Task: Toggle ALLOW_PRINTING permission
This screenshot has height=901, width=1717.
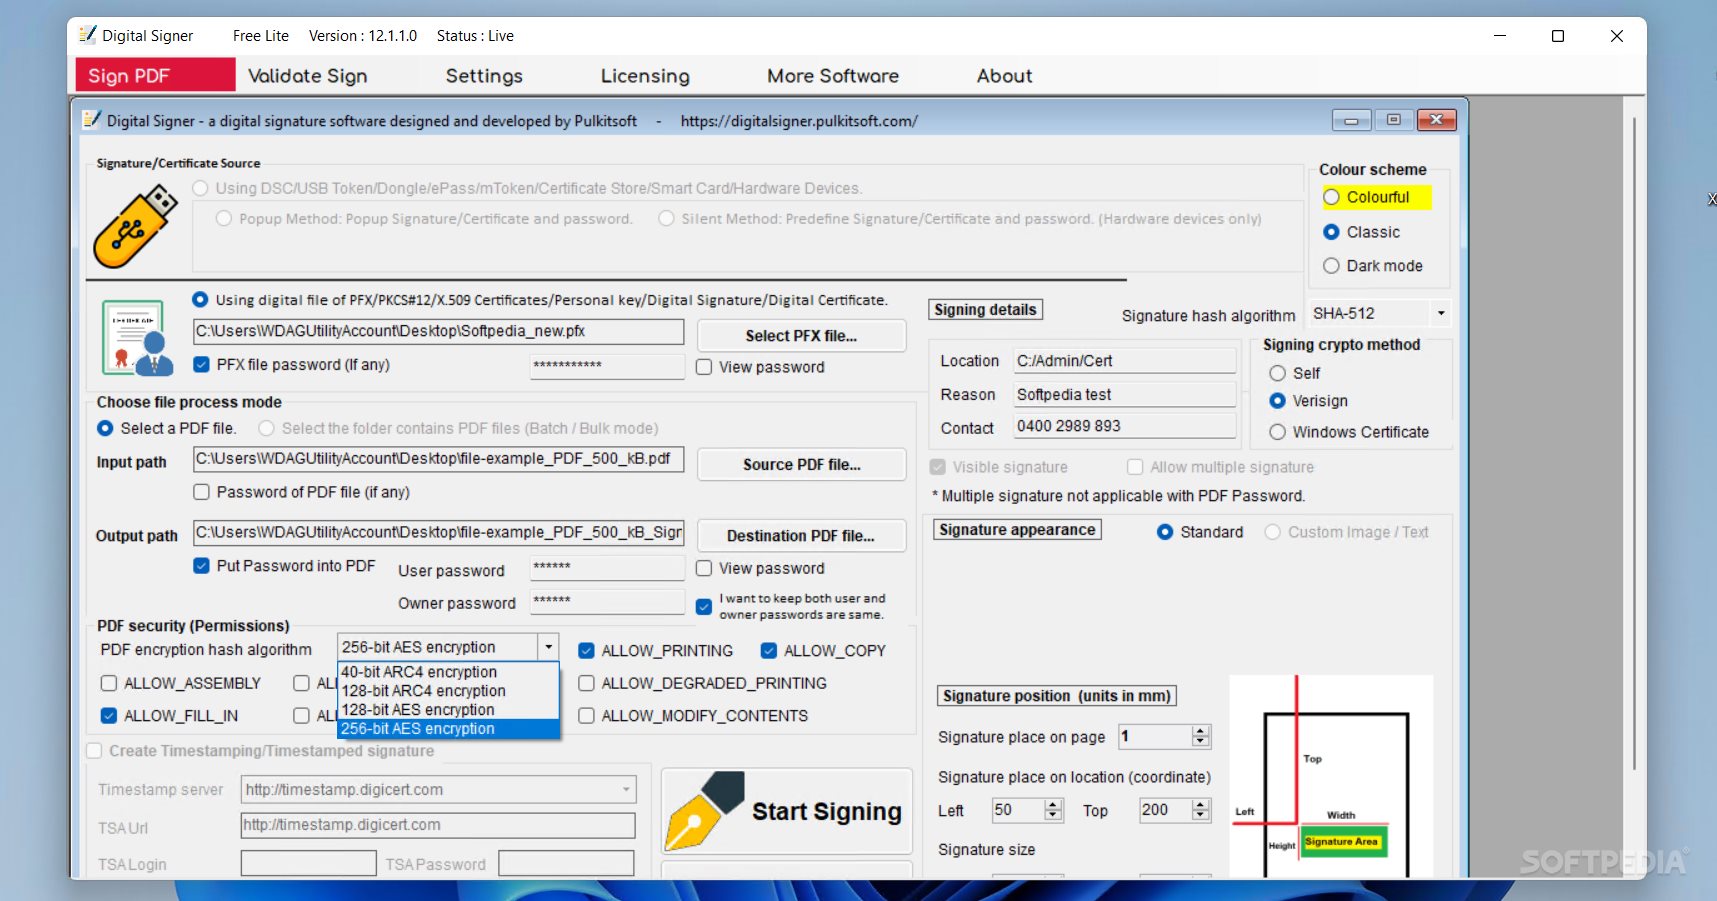Action: (x=587, y=651)
